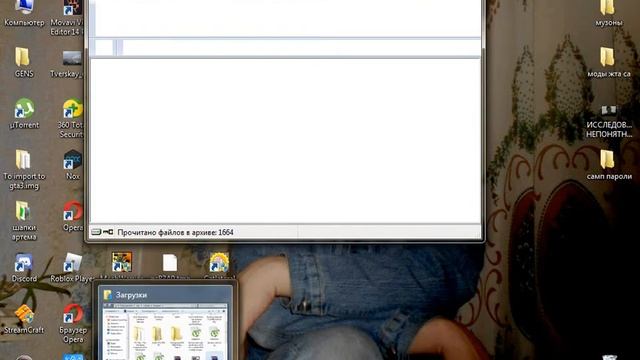Click the drive icon in the archive status bar
Screen dimensions: 640x360
[96, 232]
